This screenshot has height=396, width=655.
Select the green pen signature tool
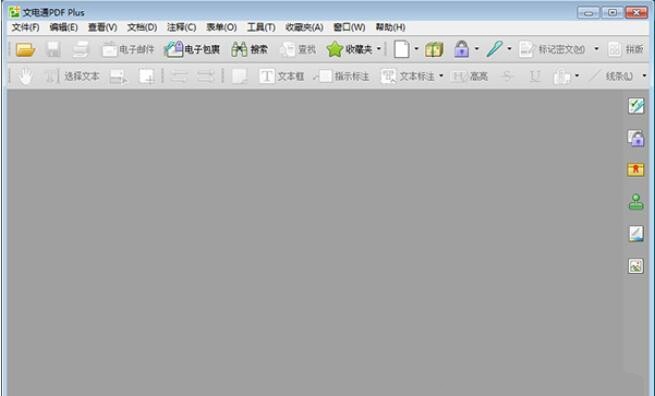tap(494, 49)
